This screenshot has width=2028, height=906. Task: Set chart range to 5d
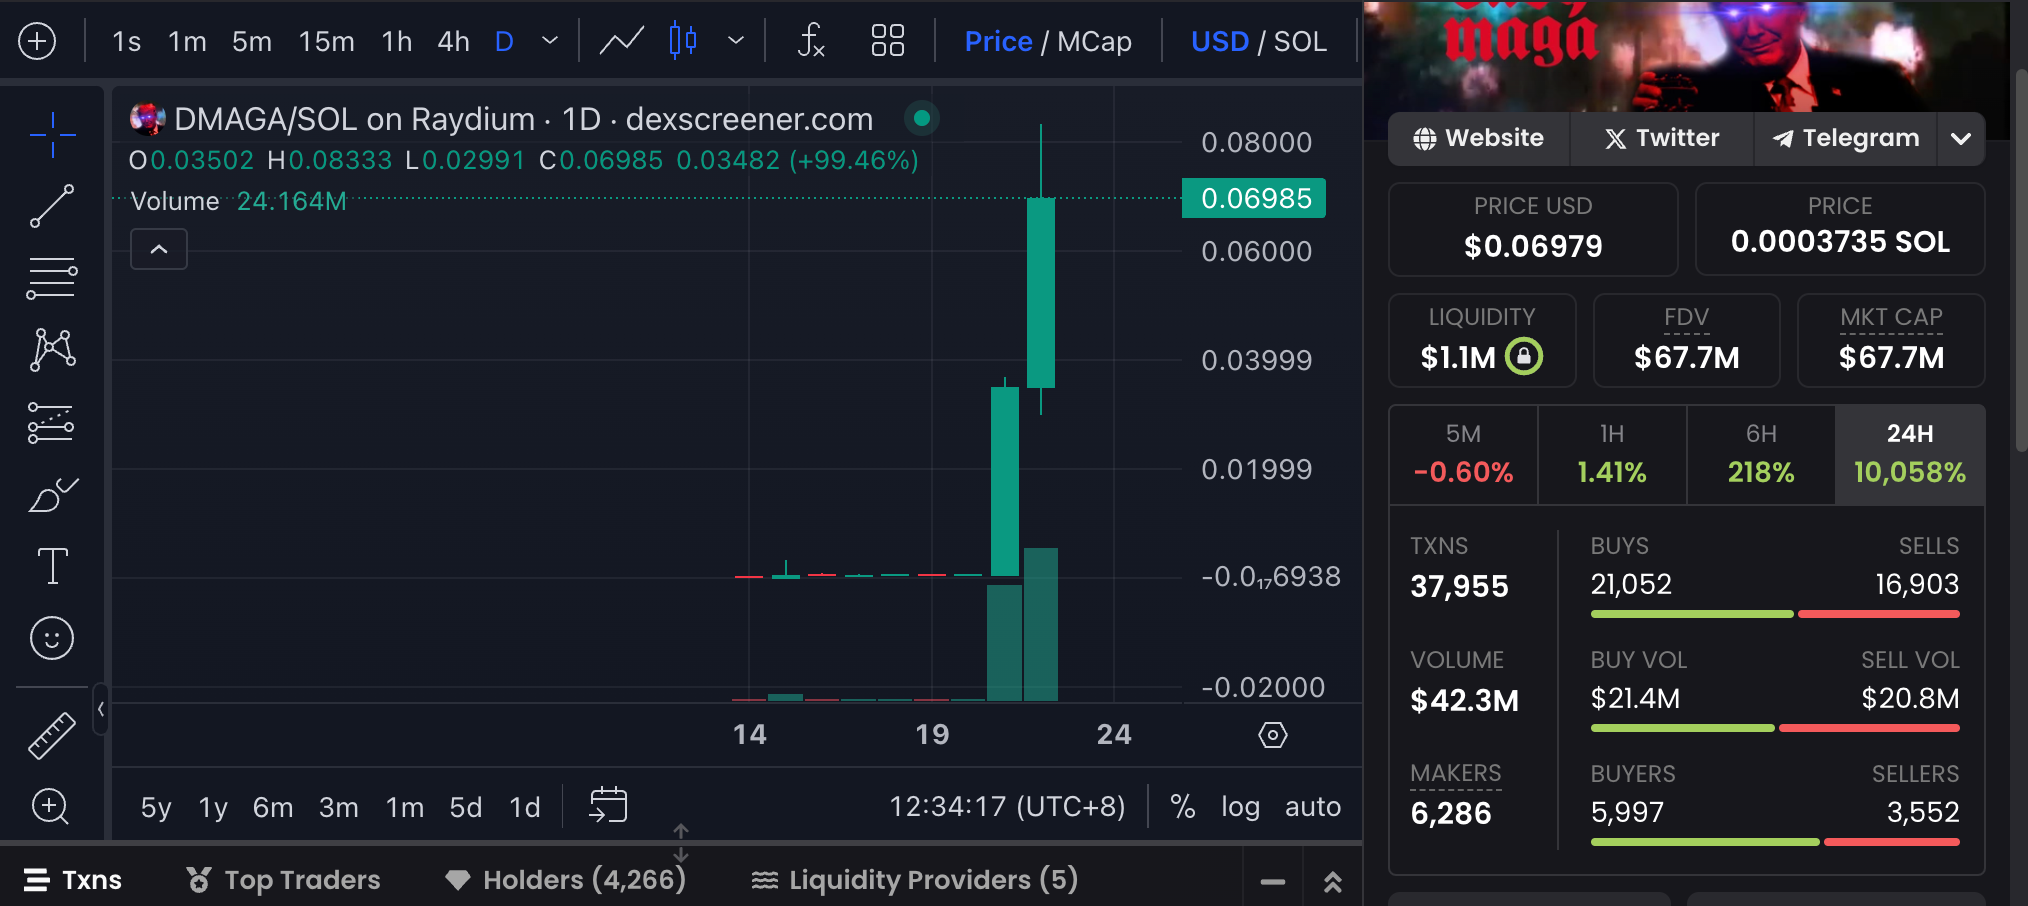(x=465, y=807)
